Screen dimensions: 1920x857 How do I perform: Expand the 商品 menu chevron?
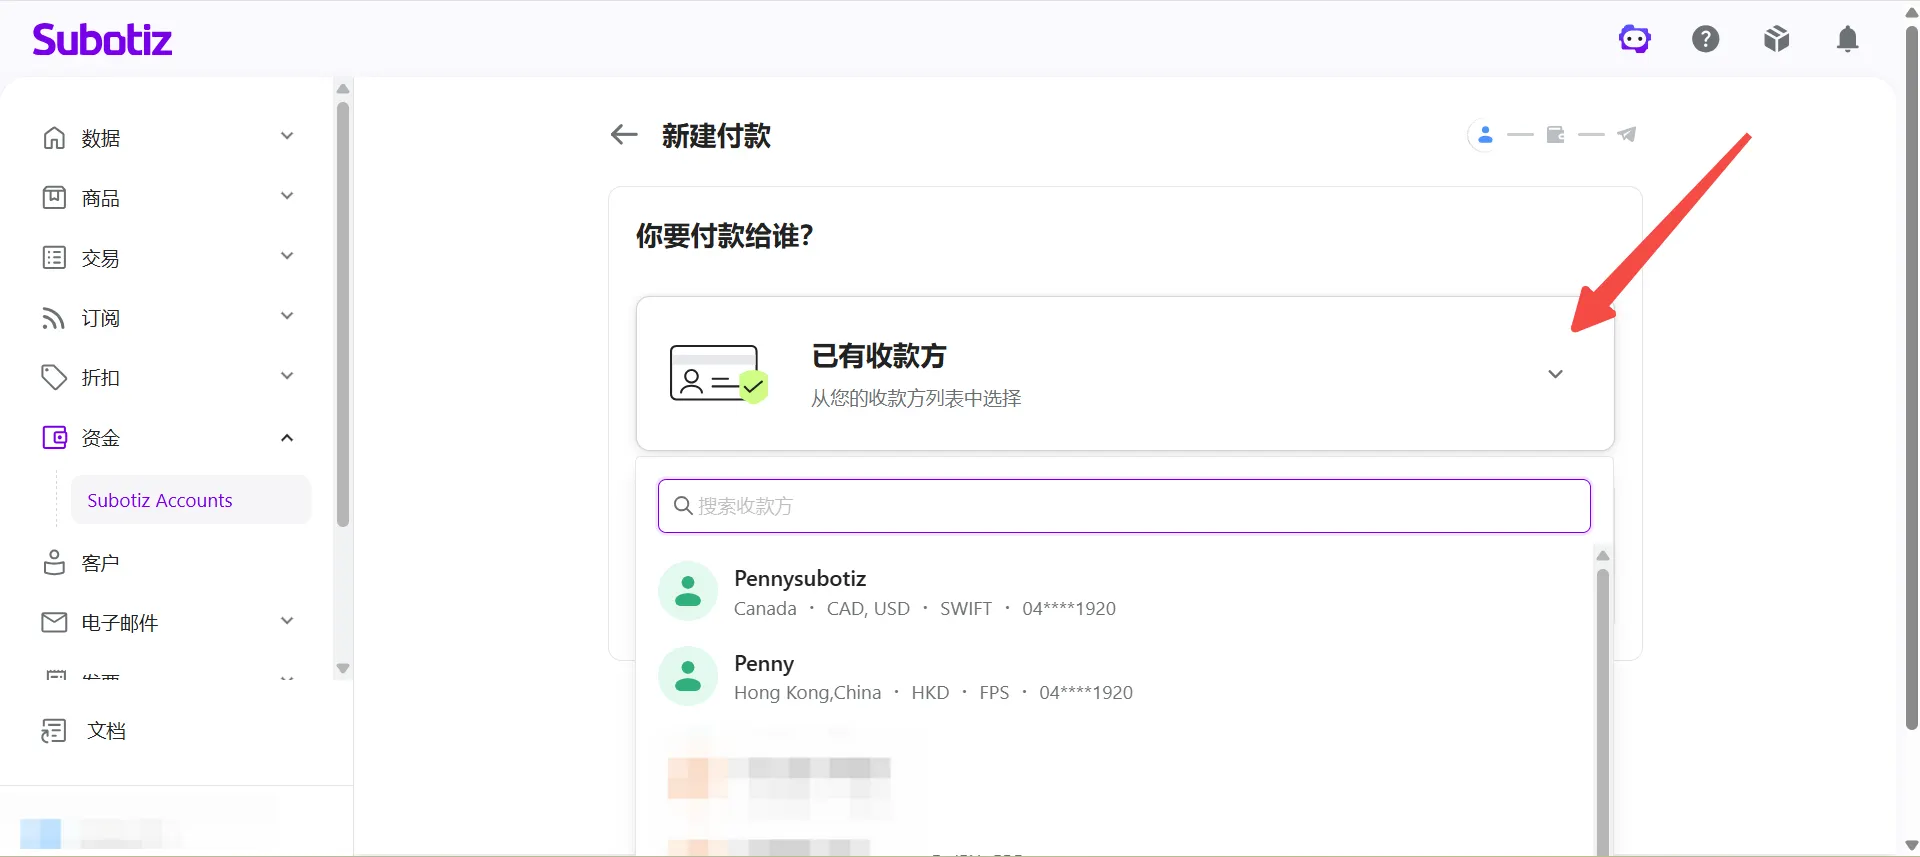coord(287,196)
